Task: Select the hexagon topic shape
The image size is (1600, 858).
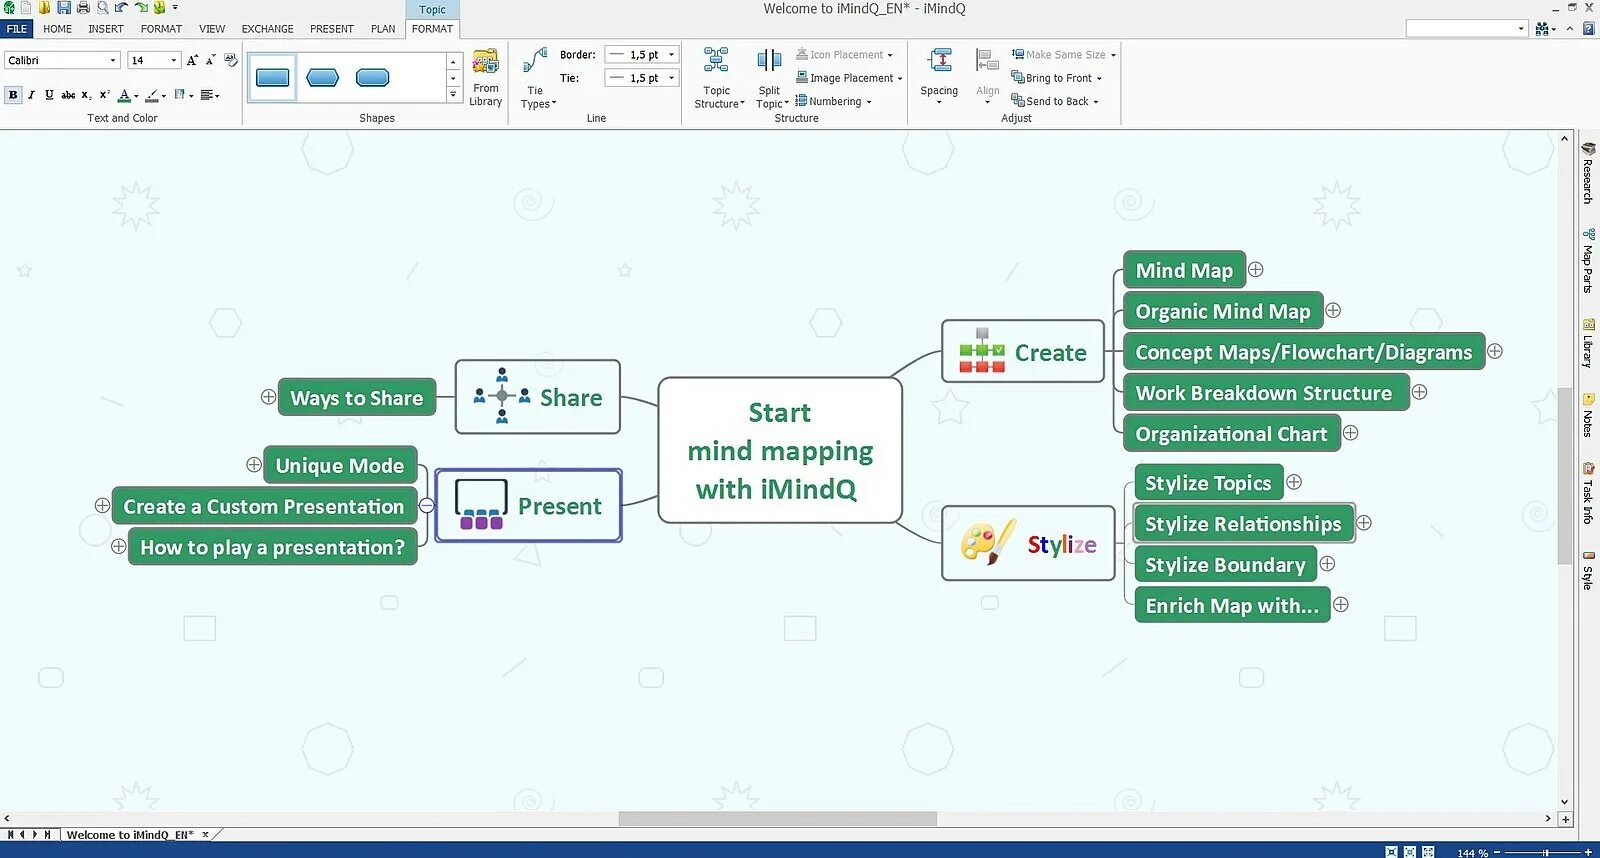Action: tap(322, 78)
